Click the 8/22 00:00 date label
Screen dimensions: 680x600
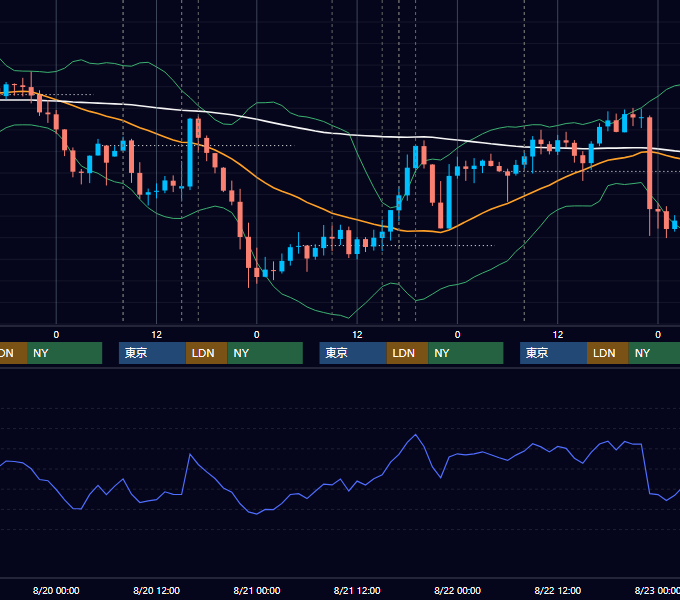point(458,590)
